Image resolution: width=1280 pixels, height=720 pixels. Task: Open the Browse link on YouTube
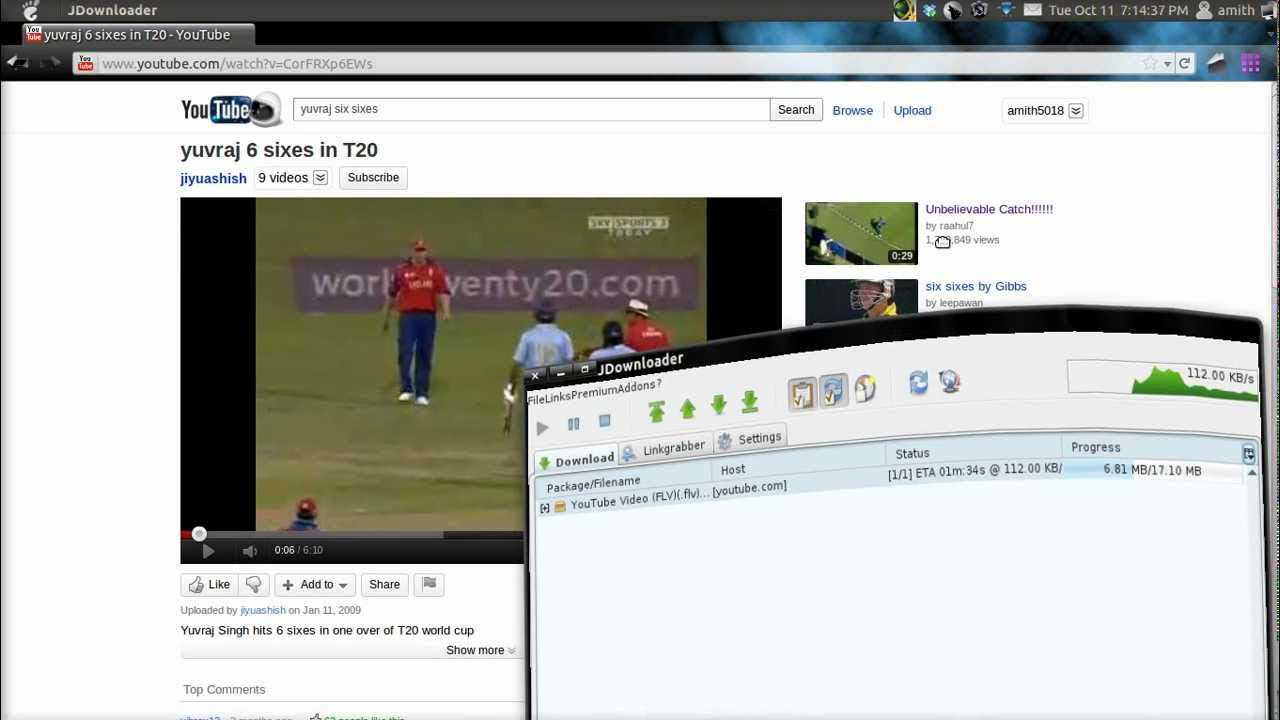[x=853, y=111]
